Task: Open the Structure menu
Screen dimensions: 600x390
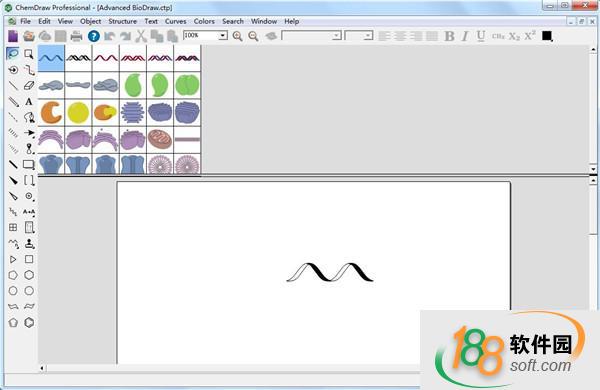Action: [122, 21]
